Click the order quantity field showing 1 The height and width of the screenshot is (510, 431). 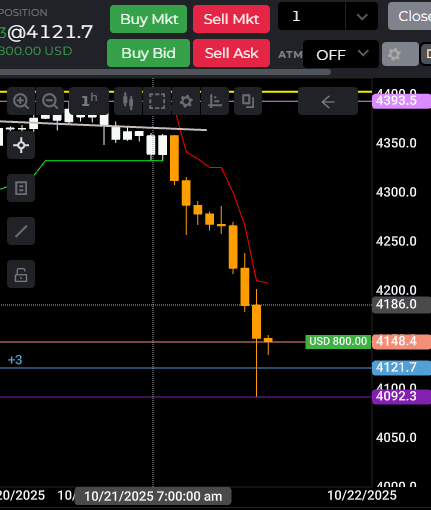tap(312, 16)
